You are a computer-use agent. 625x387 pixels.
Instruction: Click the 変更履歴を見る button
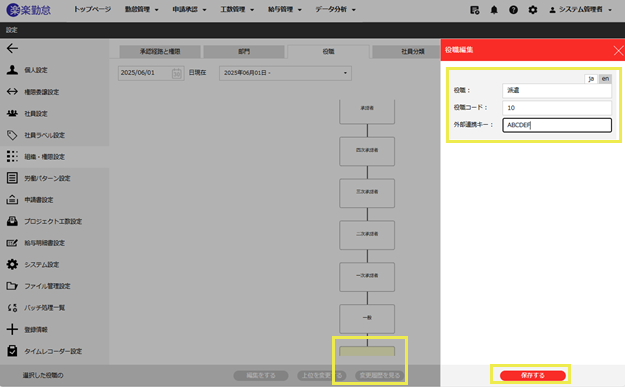click(x=379, y=375)
